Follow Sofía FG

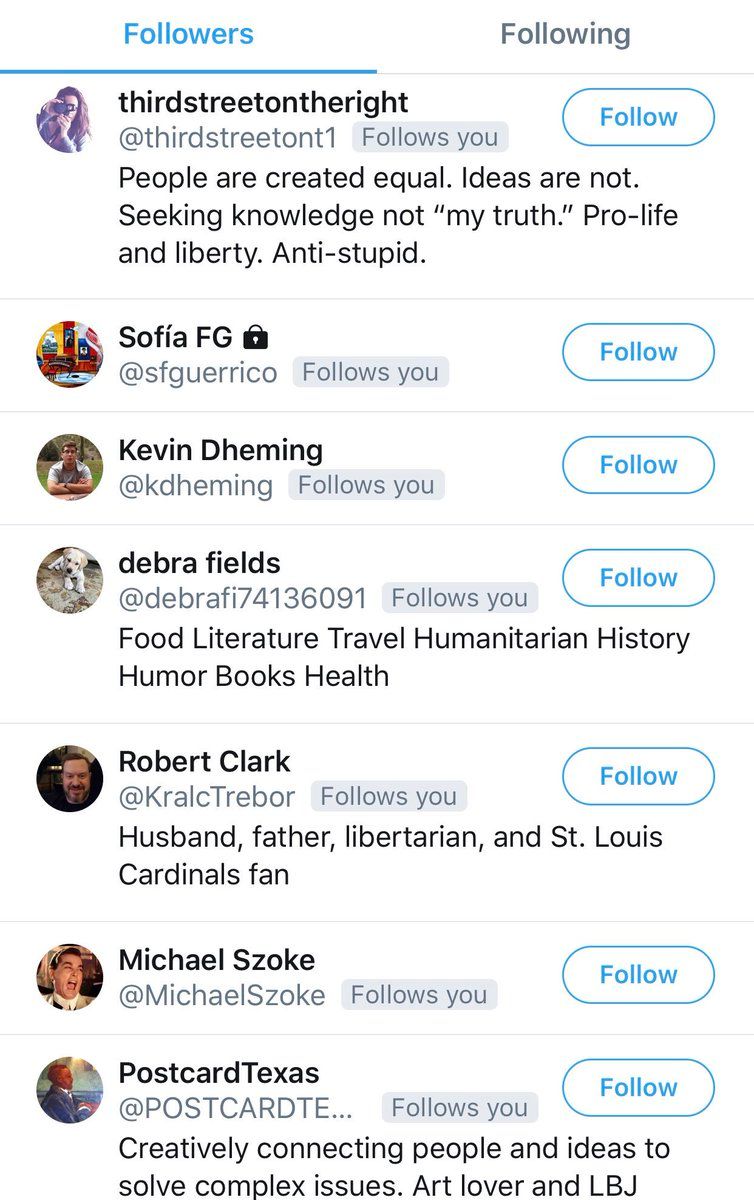point(638,352)
